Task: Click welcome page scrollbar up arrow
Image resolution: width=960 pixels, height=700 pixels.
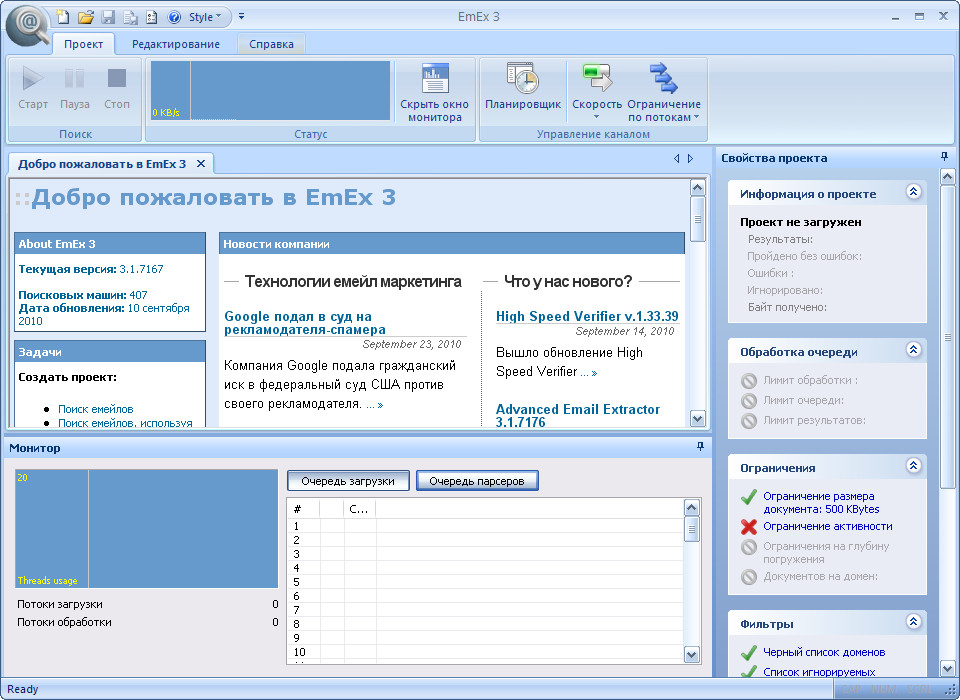Action: tap(697, 187)
